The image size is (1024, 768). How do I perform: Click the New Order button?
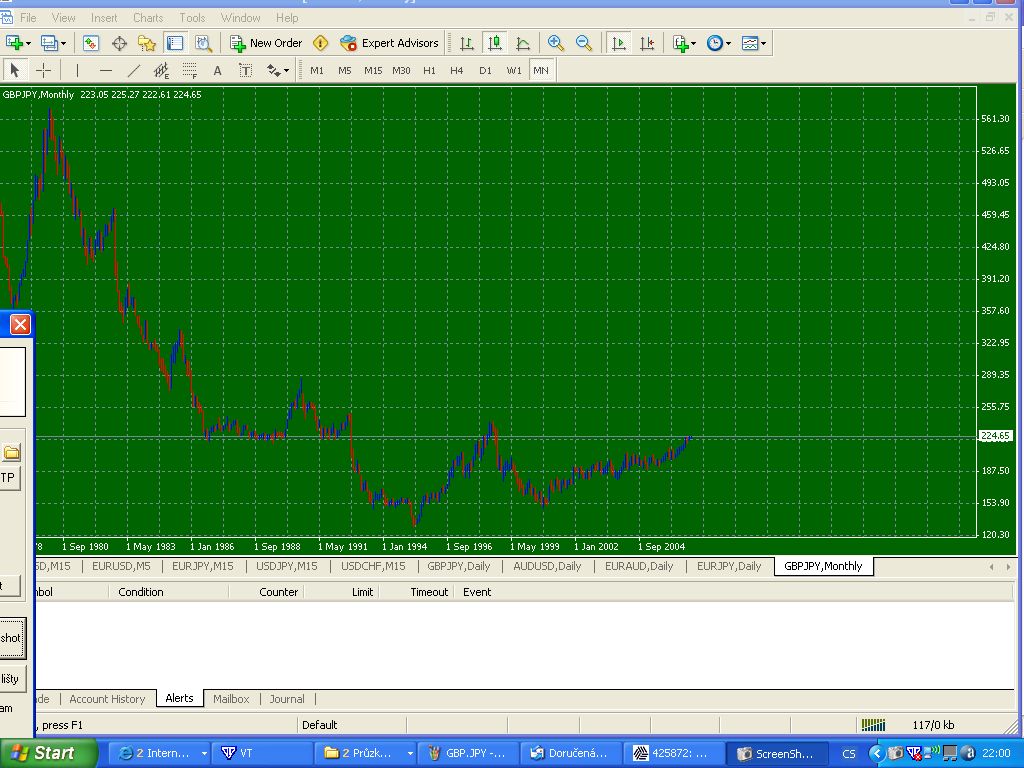coord(266,43)
